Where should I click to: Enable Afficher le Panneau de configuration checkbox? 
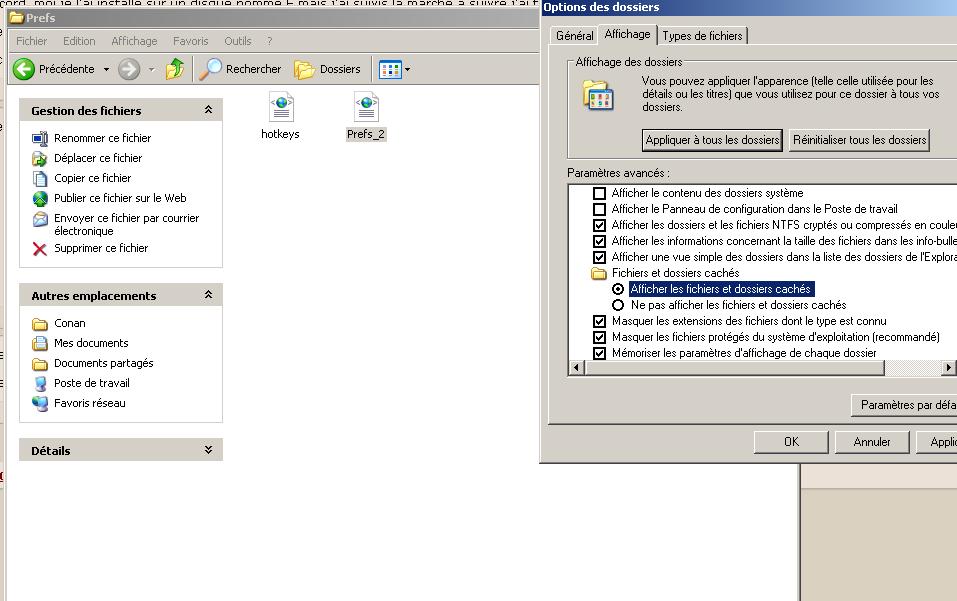[x=599, y=209]
